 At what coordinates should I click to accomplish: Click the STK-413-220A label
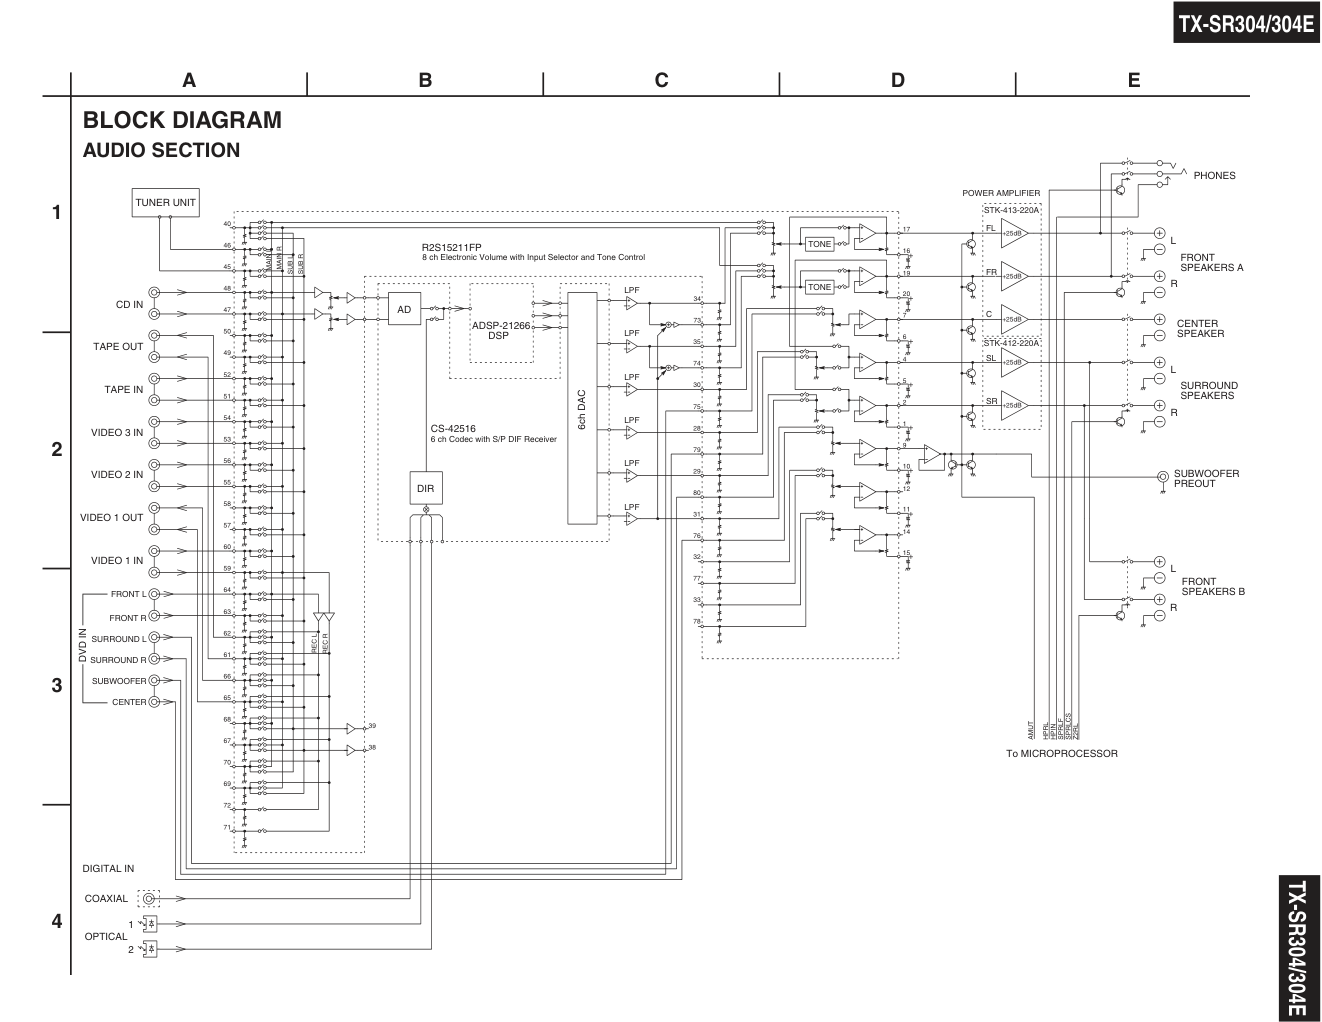(1011, 211)
